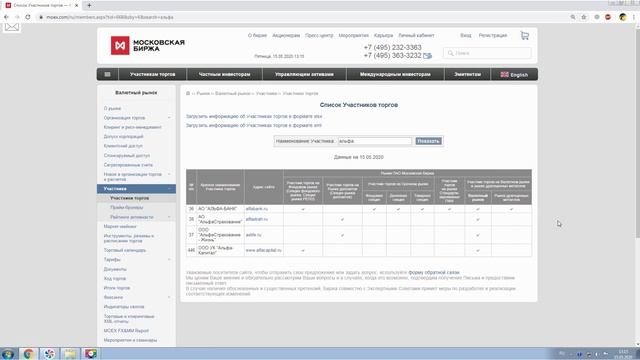Open 'Клиринг и риск-менеджмент' sidebar item
This screenshot has height=360, width=640.
[133, 127]
